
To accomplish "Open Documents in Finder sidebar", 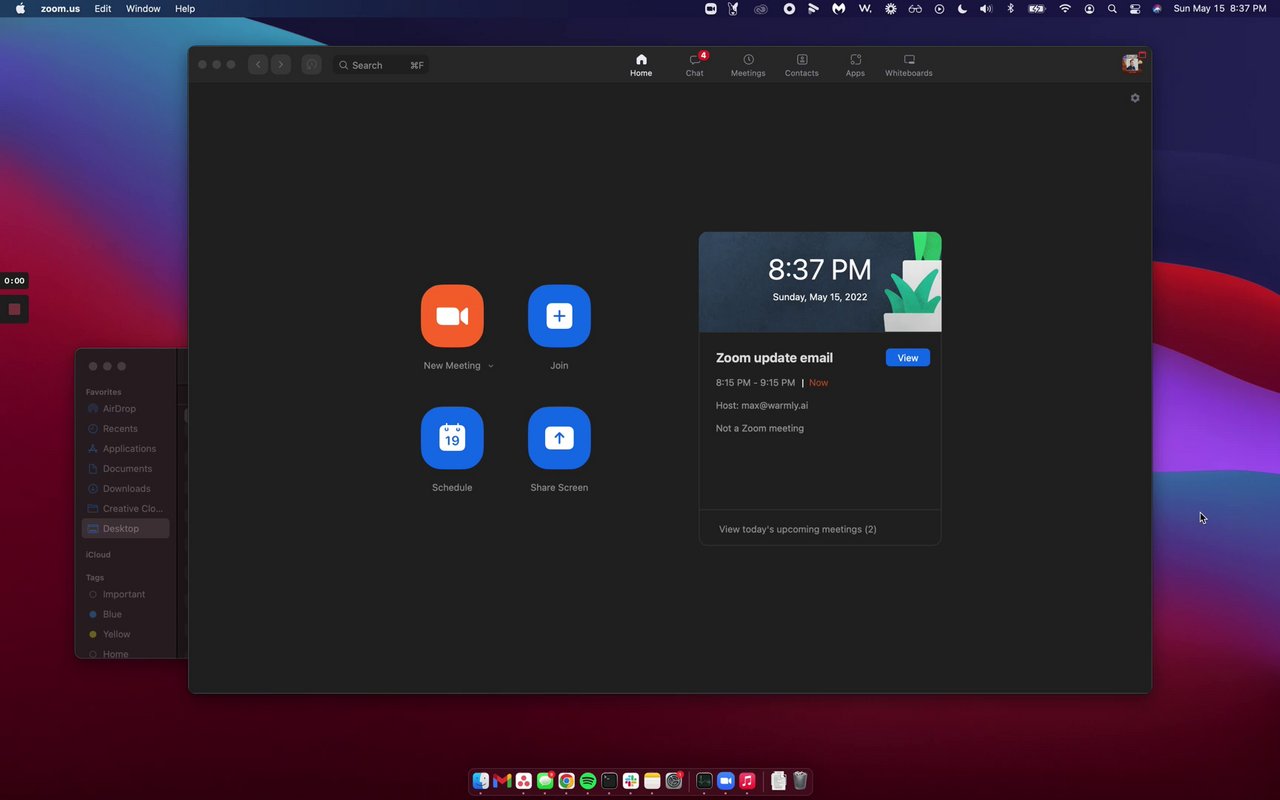I will click(126, 469).
